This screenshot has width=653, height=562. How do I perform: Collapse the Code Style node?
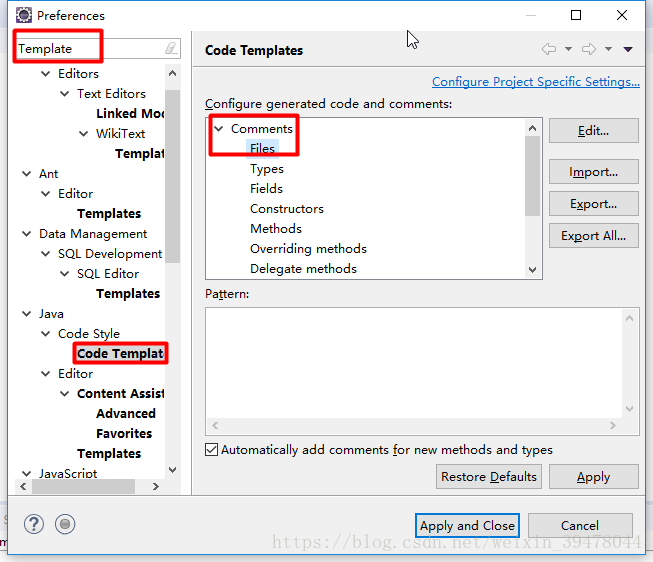[45, 334]
